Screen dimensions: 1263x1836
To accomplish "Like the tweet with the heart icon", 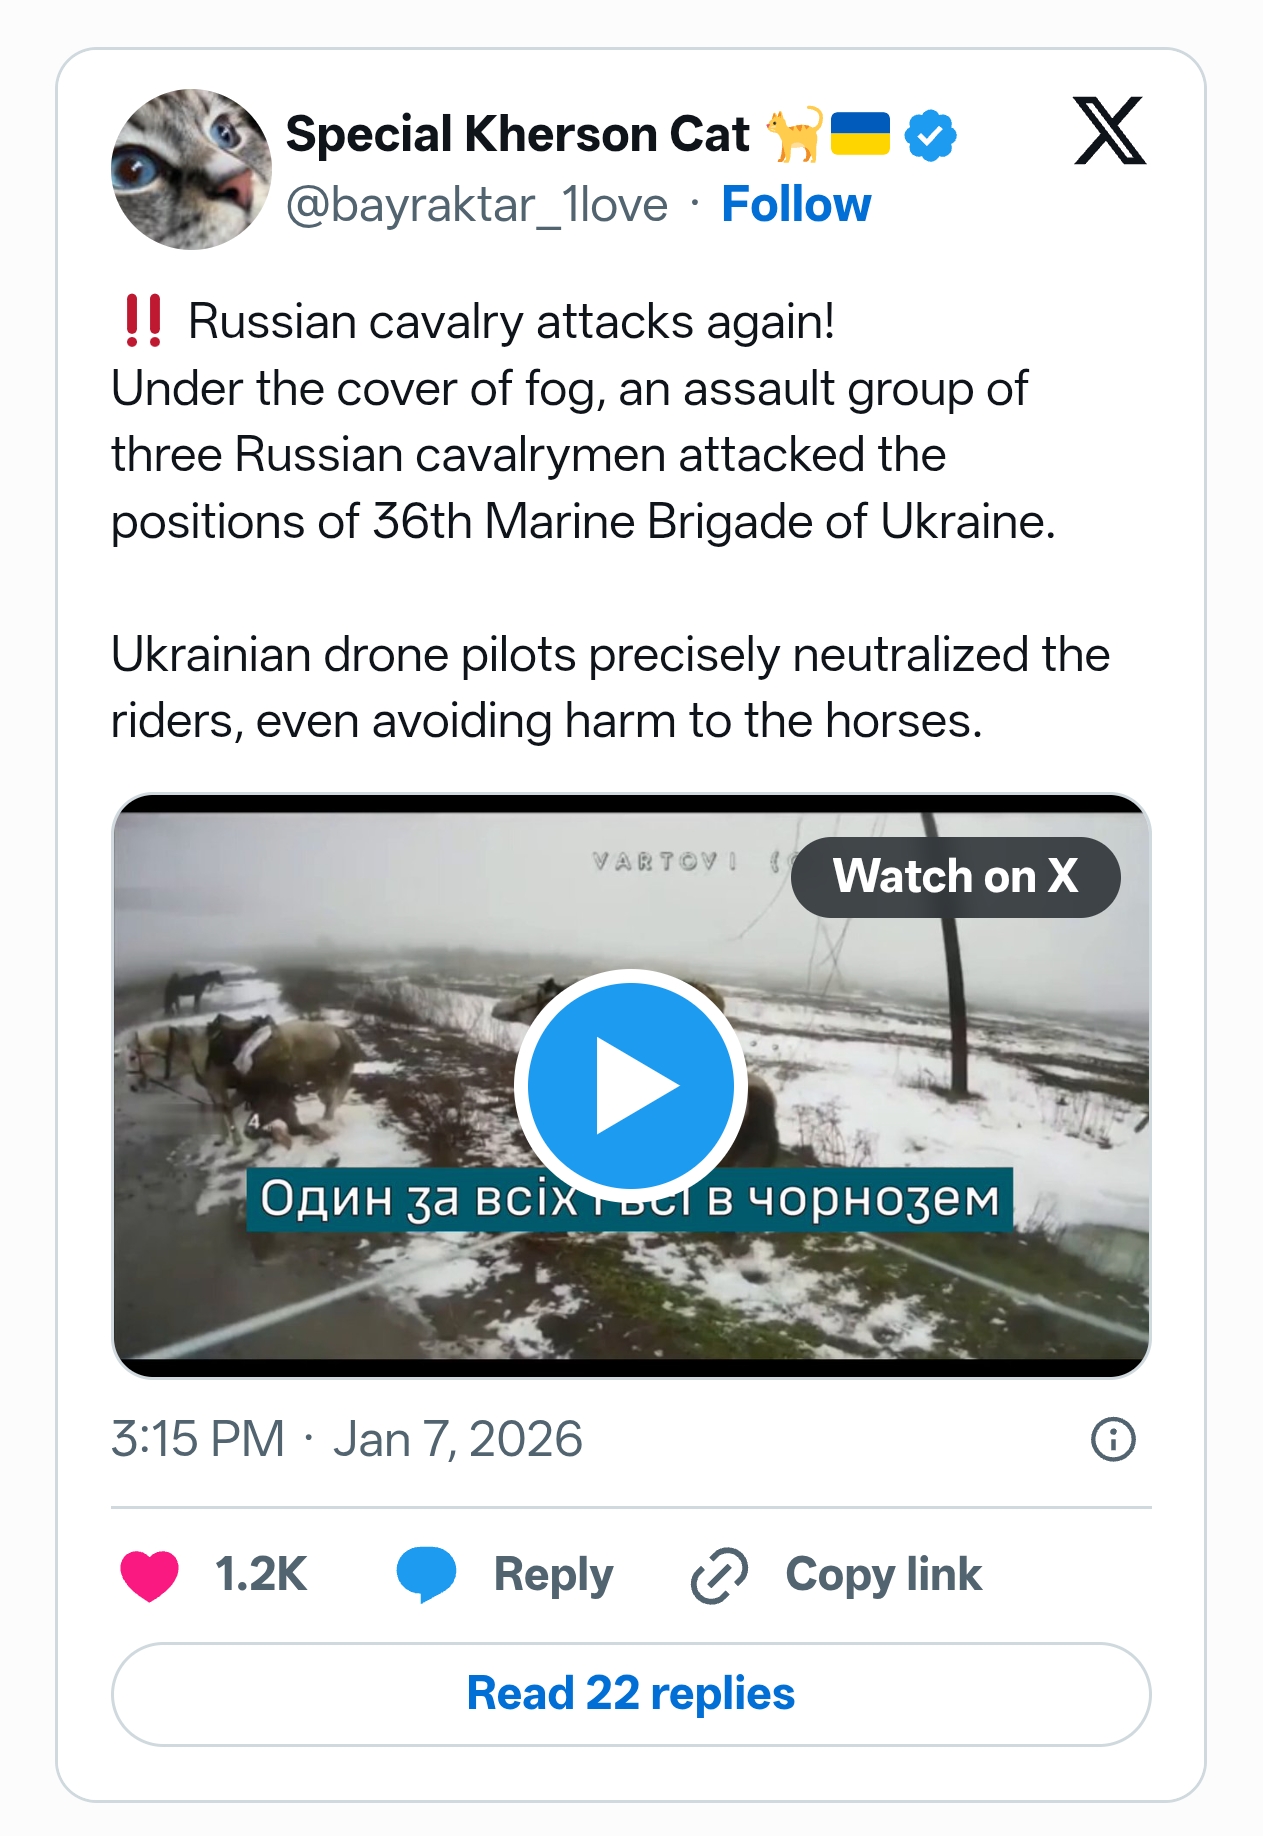I will pyautogui.click(x=150, y=1575).
